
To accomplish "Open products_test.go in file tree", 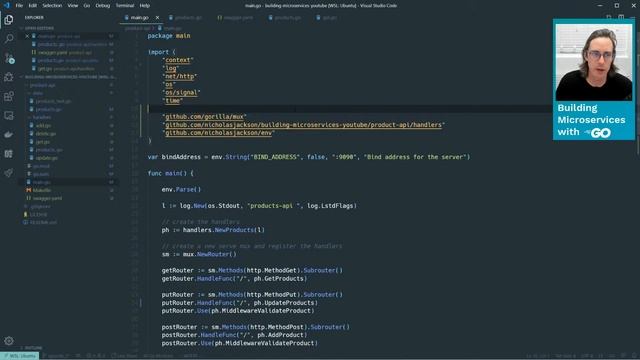I will click(x=53, y=101).
